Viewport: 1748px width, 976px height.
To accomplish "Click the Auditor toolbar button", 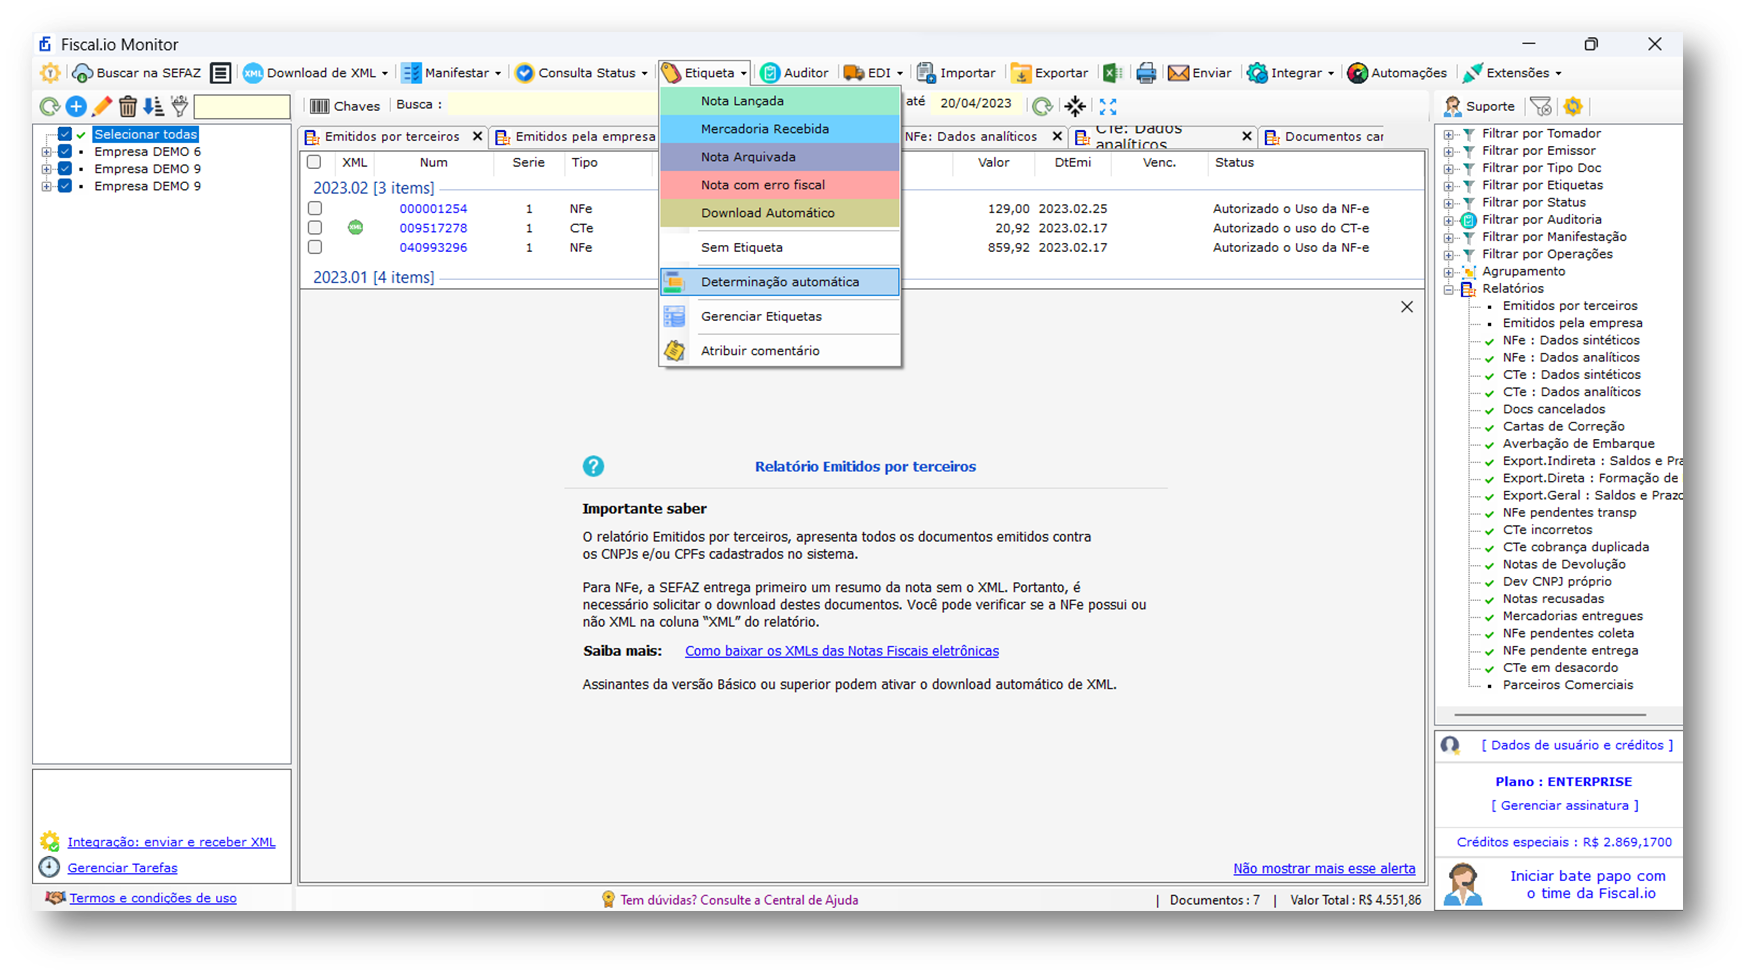I will click(x=794, y=73).
